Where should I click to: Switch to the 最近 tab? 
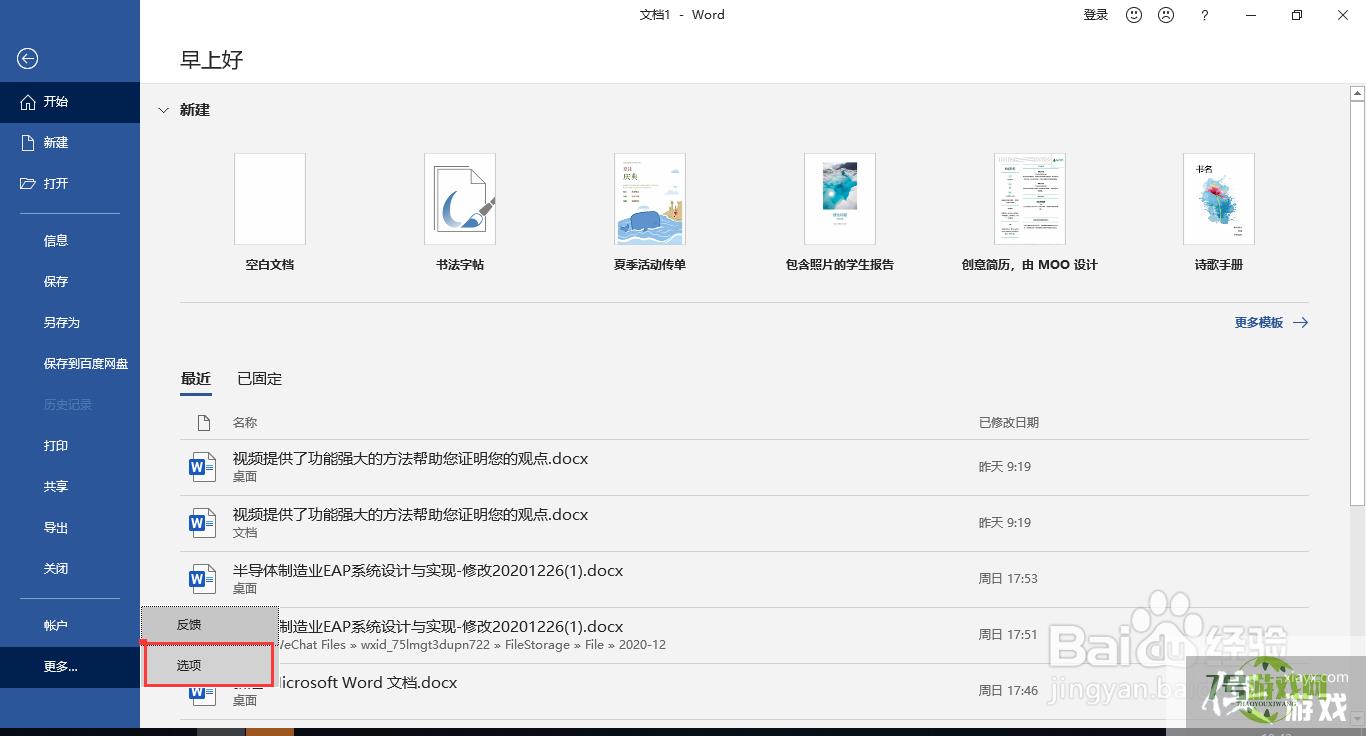[196, 379]
